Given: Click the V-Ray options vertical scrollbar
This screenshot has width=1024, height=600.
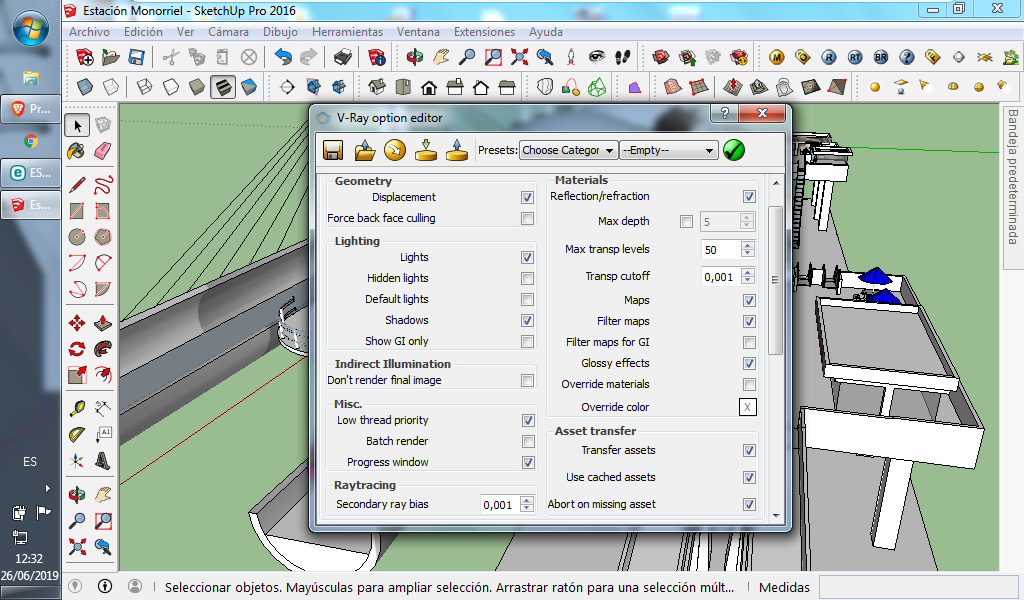Looking at the screenshot, I should [x=776, y=281].
